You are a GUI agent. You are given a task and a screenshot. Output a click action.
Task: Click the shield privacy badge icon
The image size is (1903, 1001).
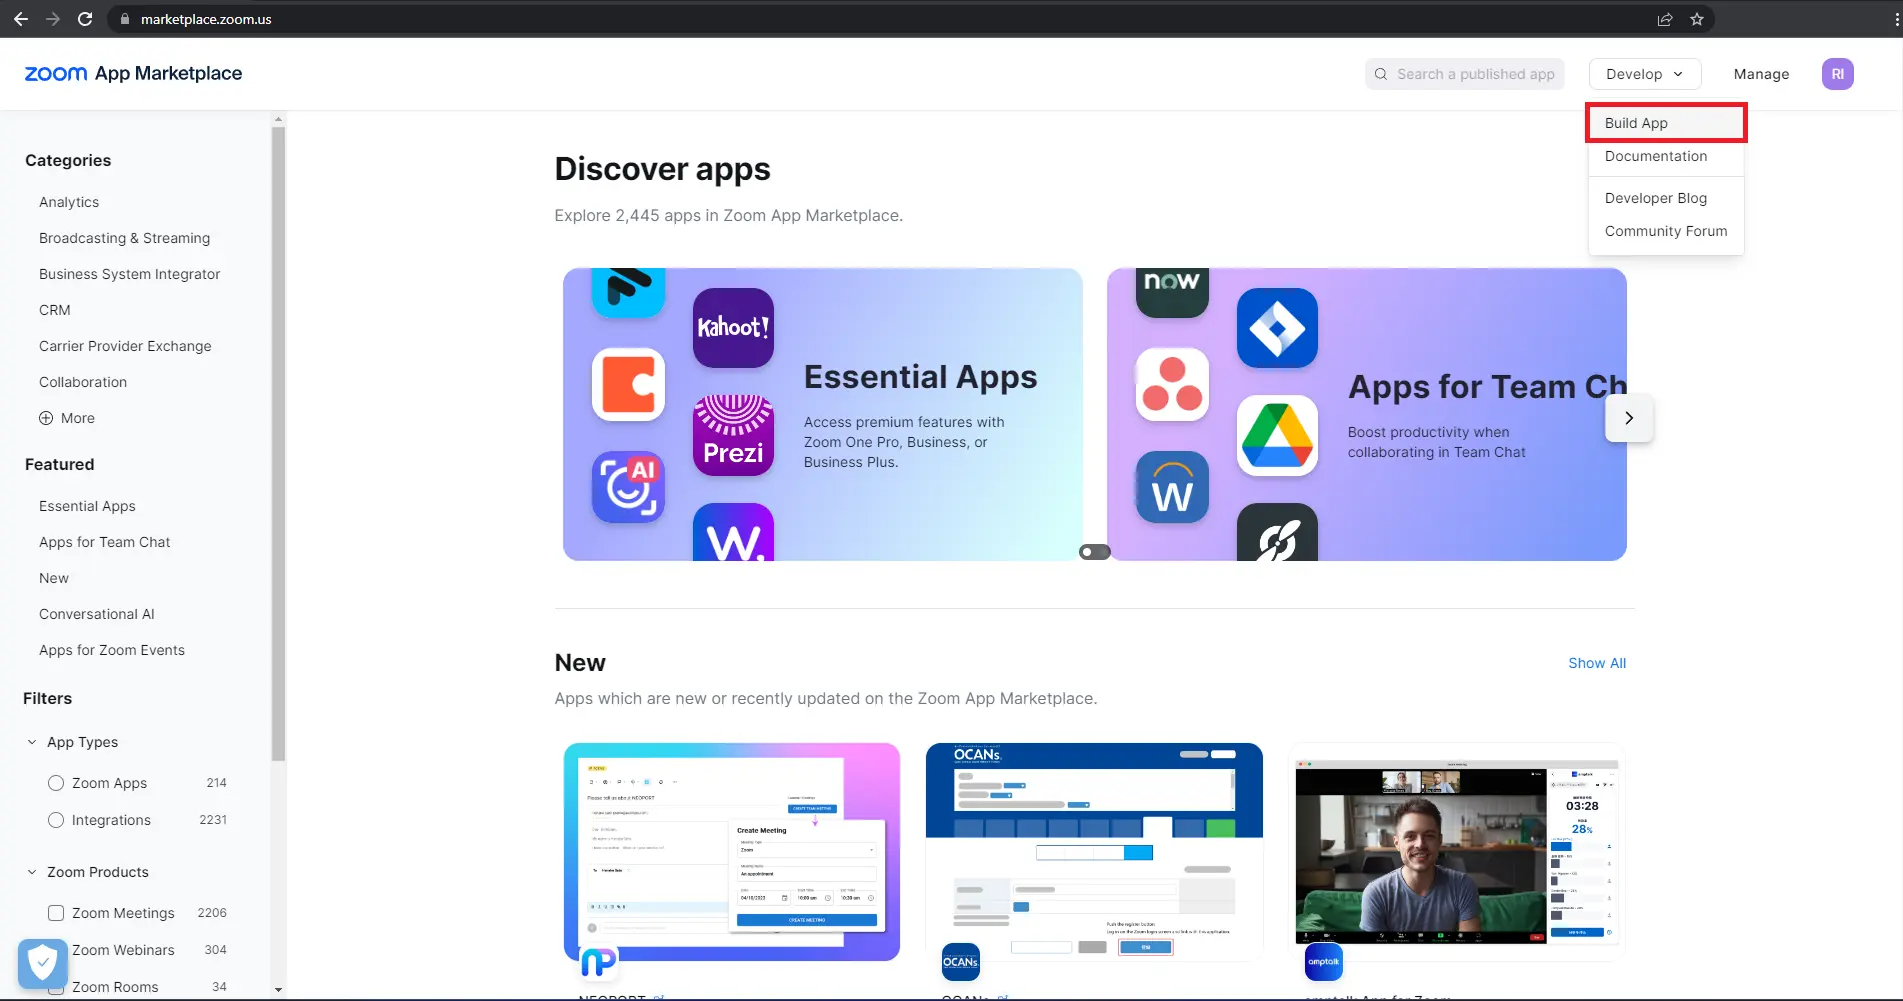[x=42, y=964]
